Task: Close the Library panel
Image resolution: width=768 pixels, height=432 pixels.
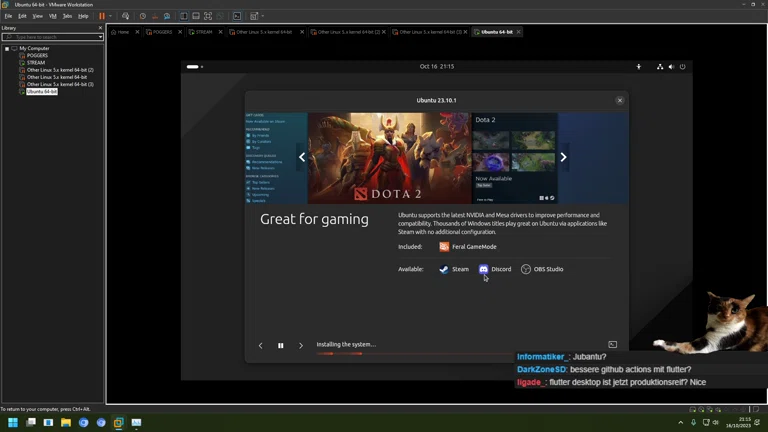Action: (100, 28)
